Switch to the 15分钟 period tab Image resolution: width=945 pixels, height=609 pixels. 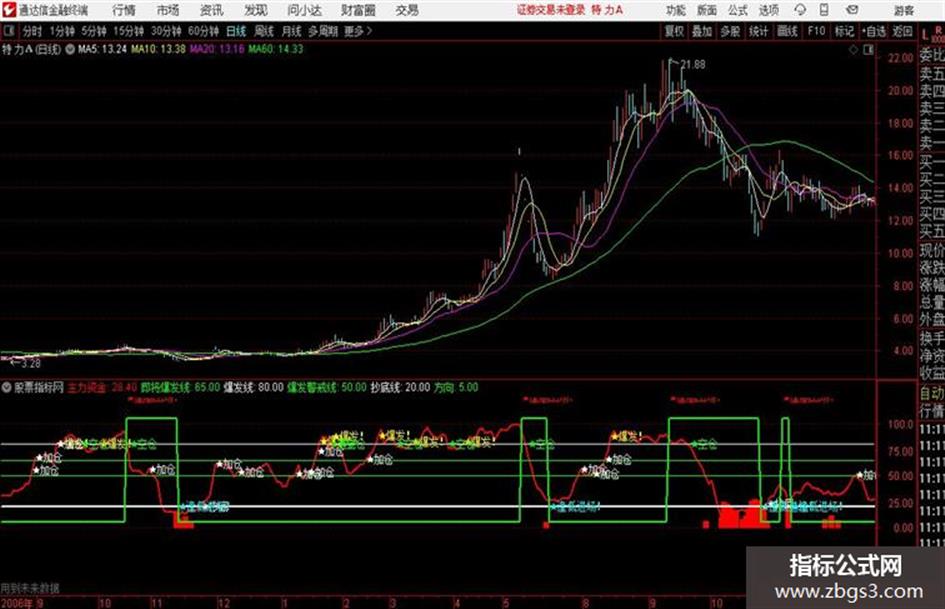(x=129, y=31)
